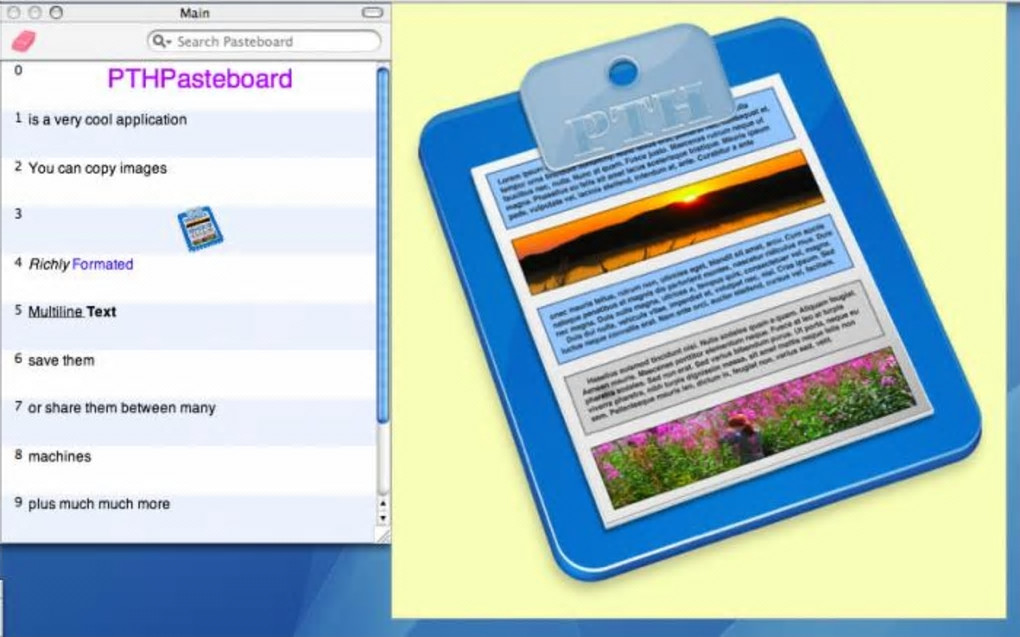The image size is (1020, 637).
Task: Minimize the Main window with the middle title bar button
Action: [x=35, y=12]
